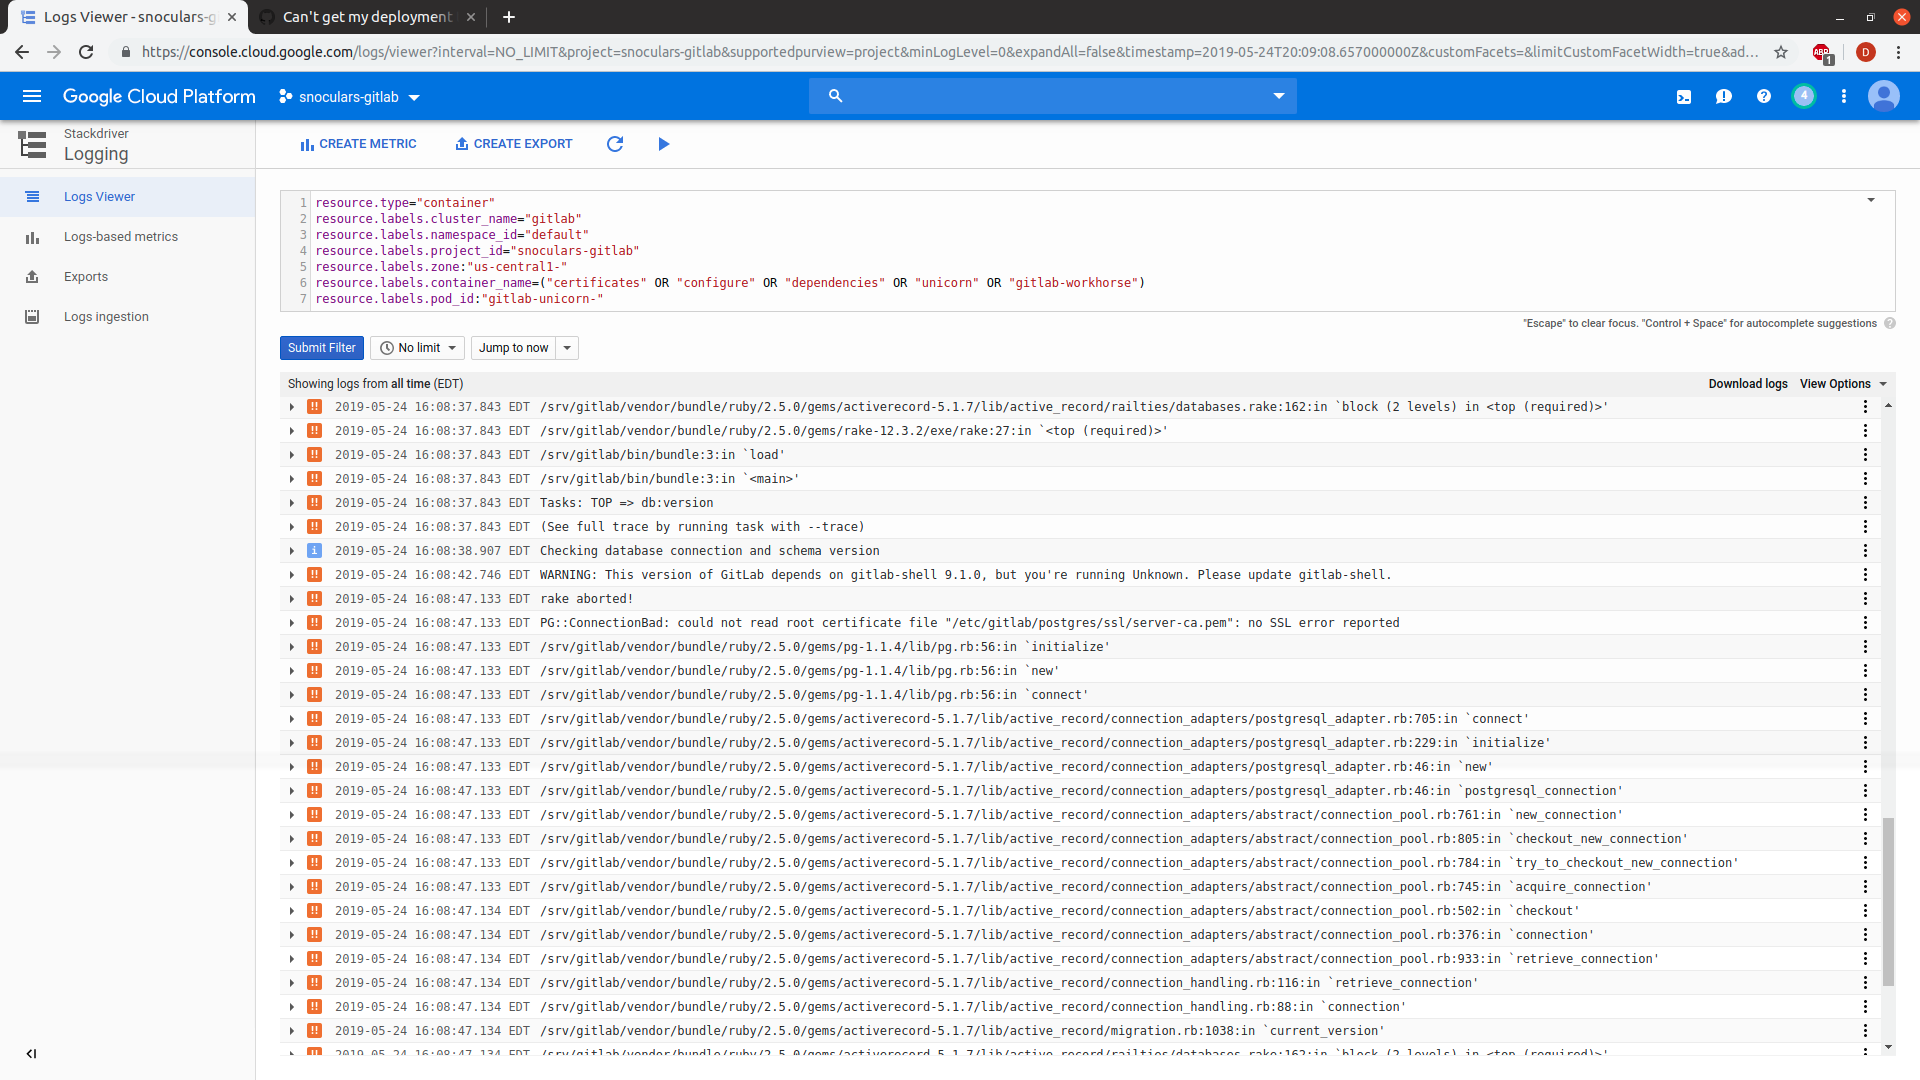This screenshot has width=1920, height=1080.
Task: Open the ABP extension icon
Action: (1823, 53)
